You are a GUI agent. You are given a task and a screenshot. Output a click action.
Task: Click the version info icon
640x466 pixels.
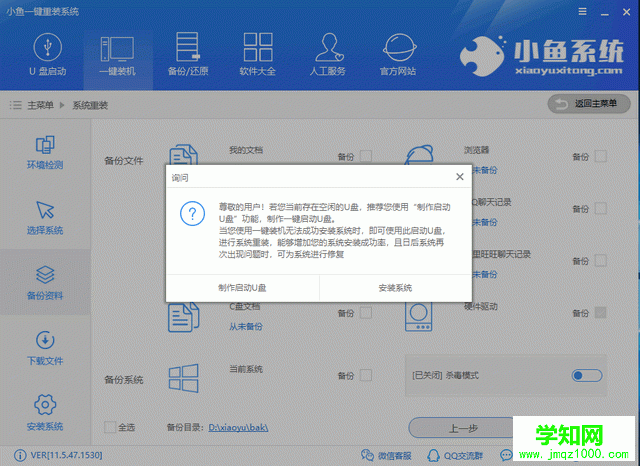(x=20, y=455)
